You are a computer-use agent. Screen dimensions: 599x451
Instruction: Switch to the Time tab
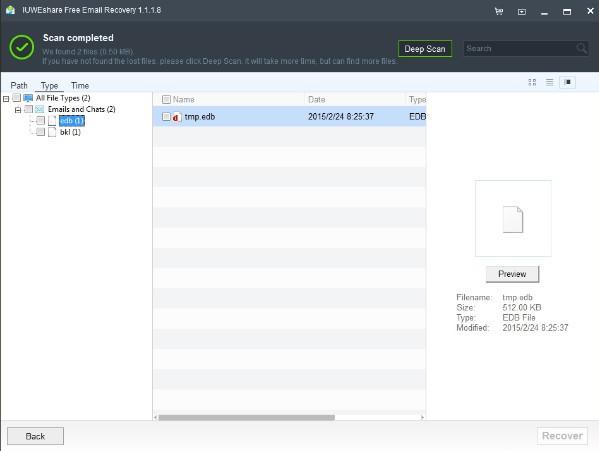(80, 86)
